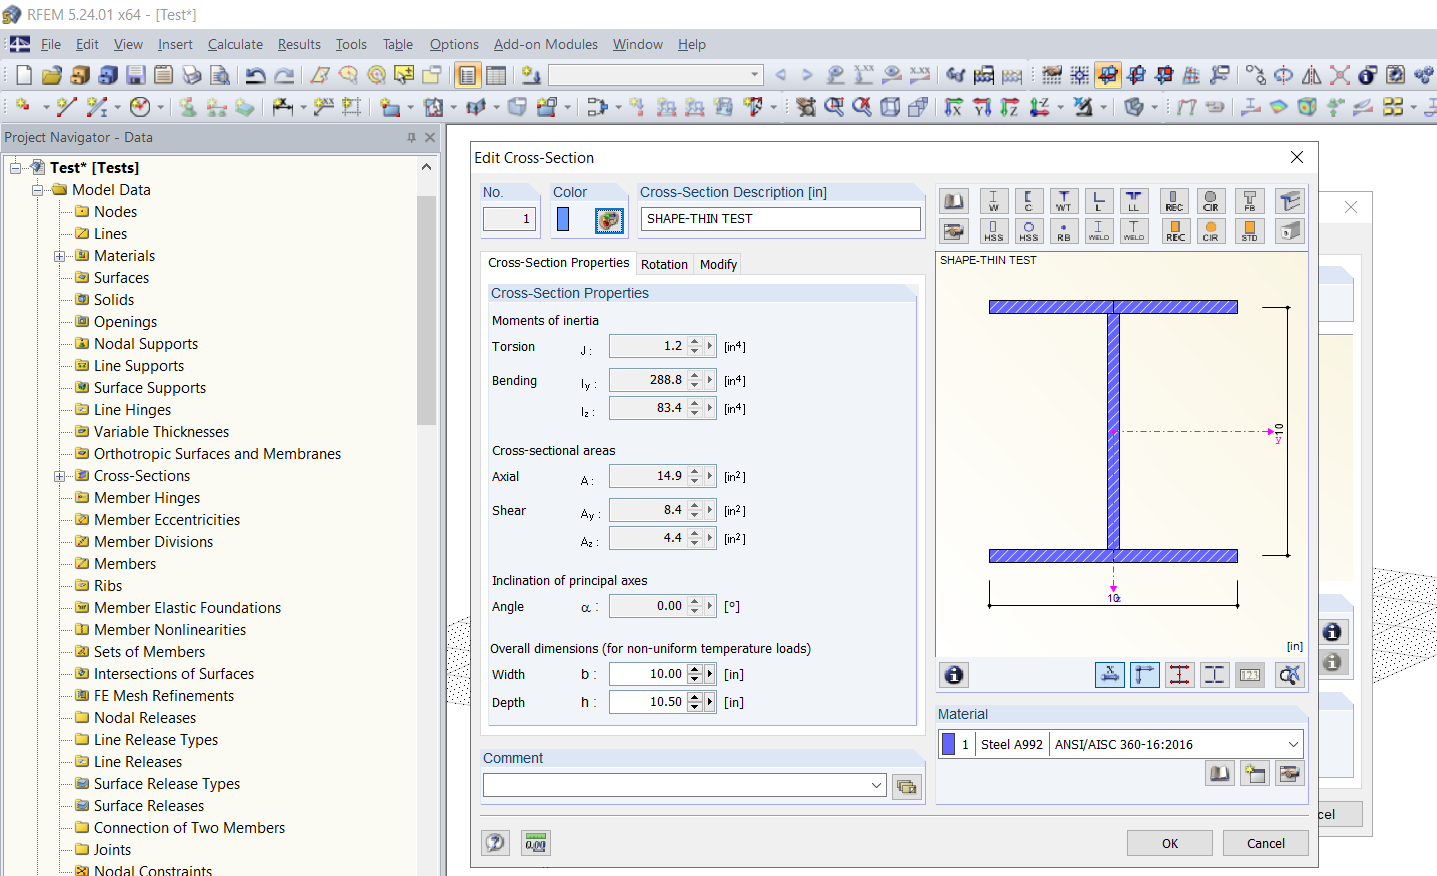Viewport: 1437px width, 876px height.
Task: Select the orange rectangular timber REC section icon
Action: pos(1174,231)
